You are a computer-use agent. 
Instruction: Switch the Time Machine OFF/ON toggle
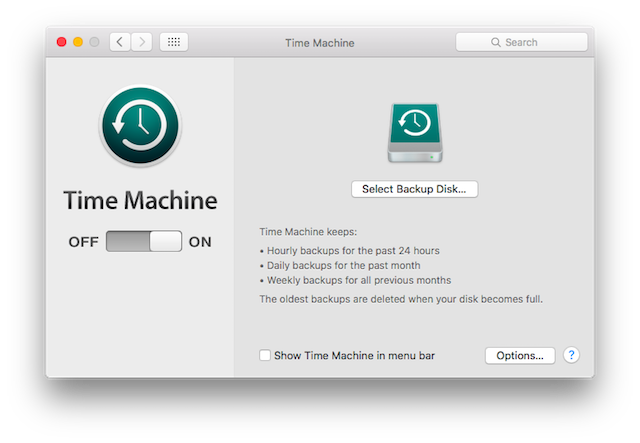coord(144,241)
